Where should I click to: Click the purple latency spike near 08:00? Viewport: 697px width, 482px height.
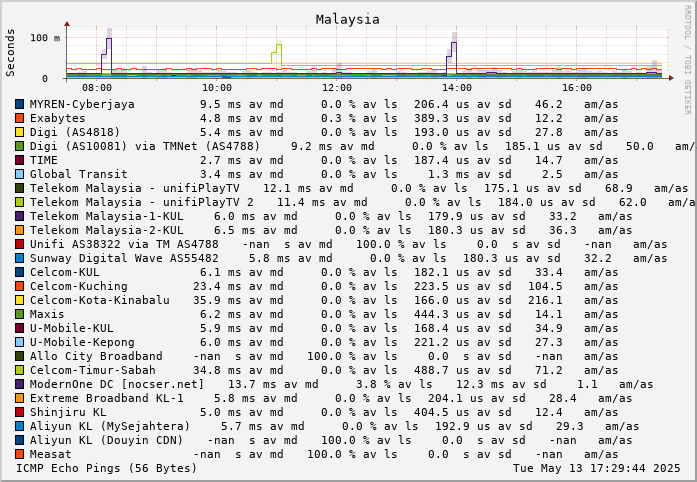[x=107, y=53]
